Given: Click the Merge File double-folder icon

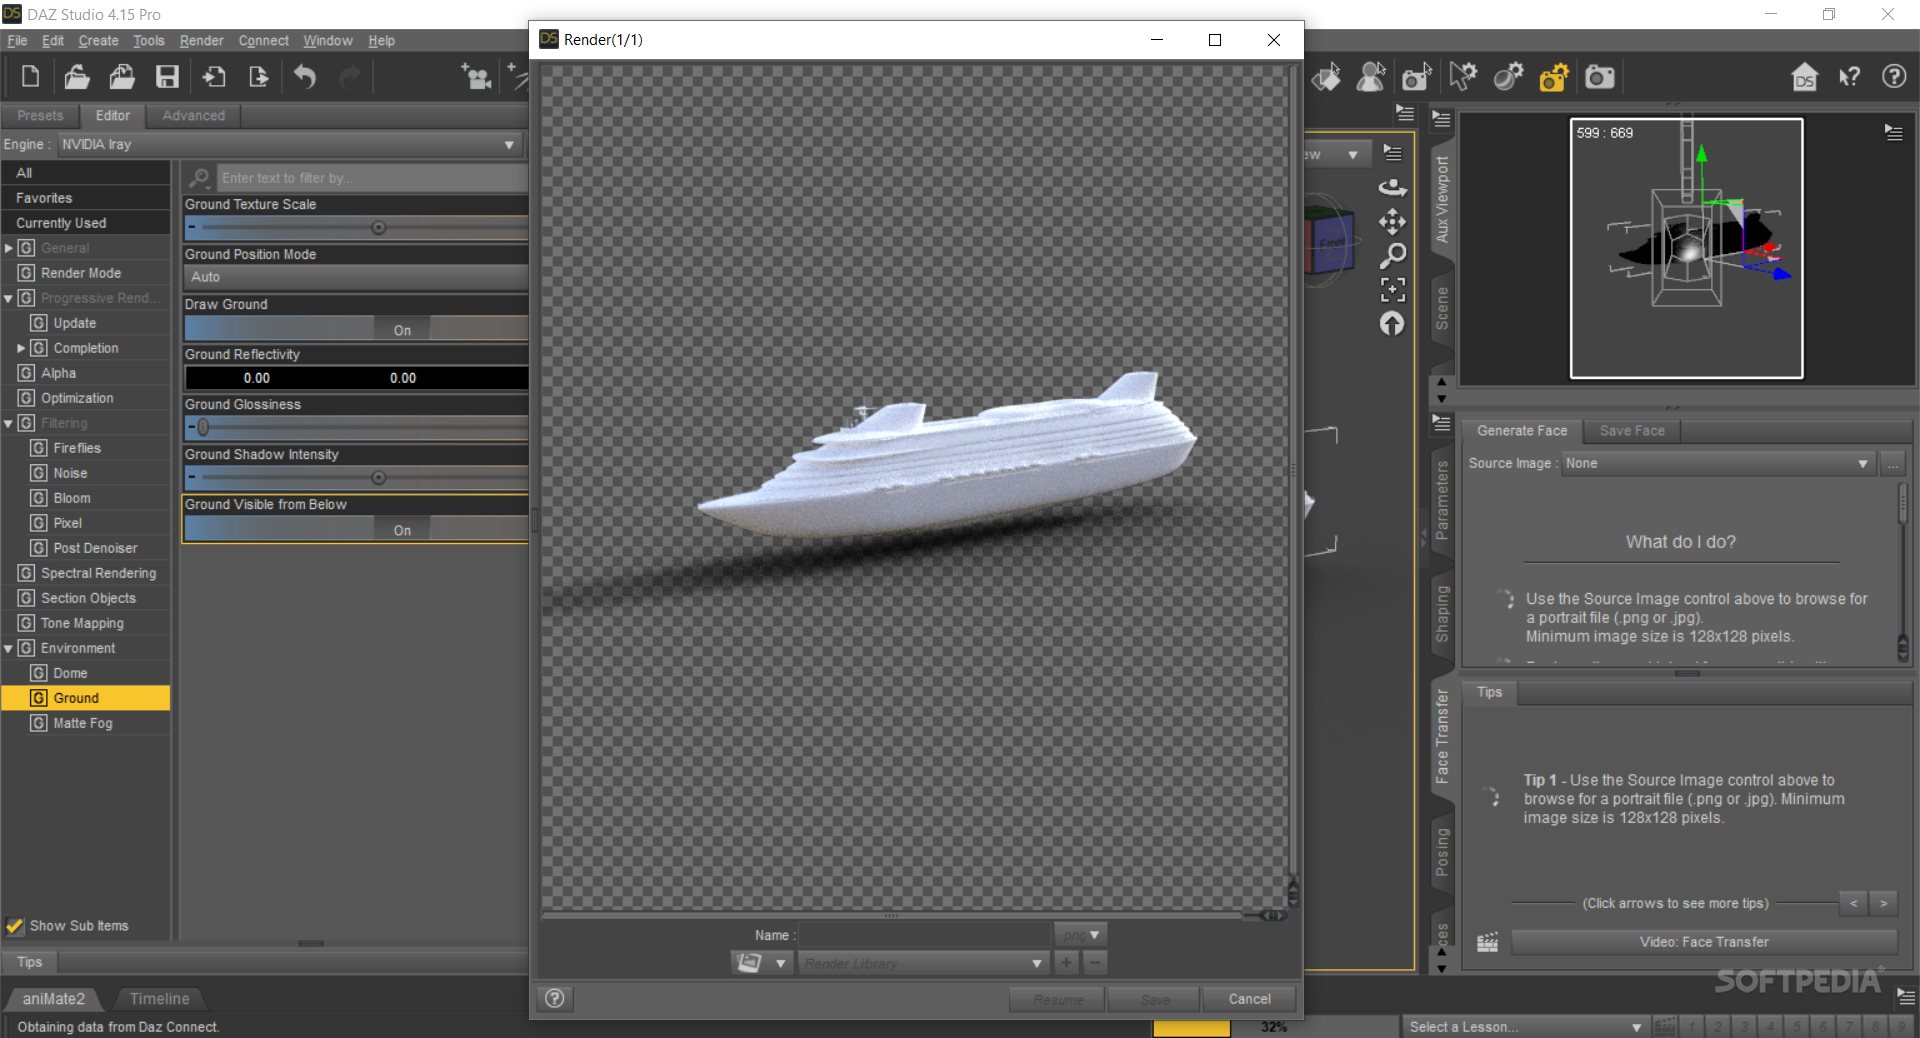Looking at the screenshot, I should pyautogui.click(x=122, y=77).
